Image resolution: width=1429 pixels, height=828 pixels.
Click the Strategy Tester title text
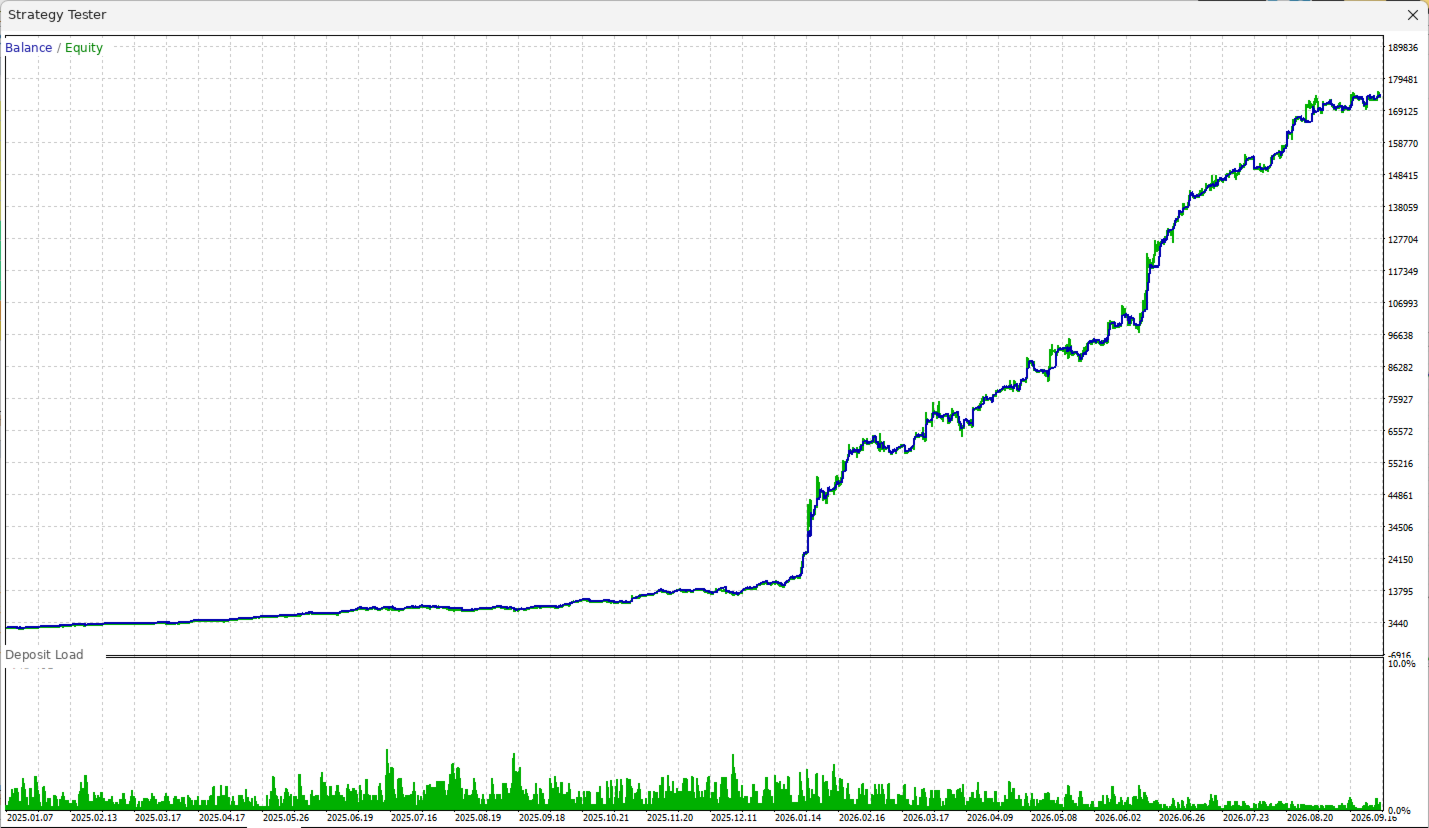point(57,15)
